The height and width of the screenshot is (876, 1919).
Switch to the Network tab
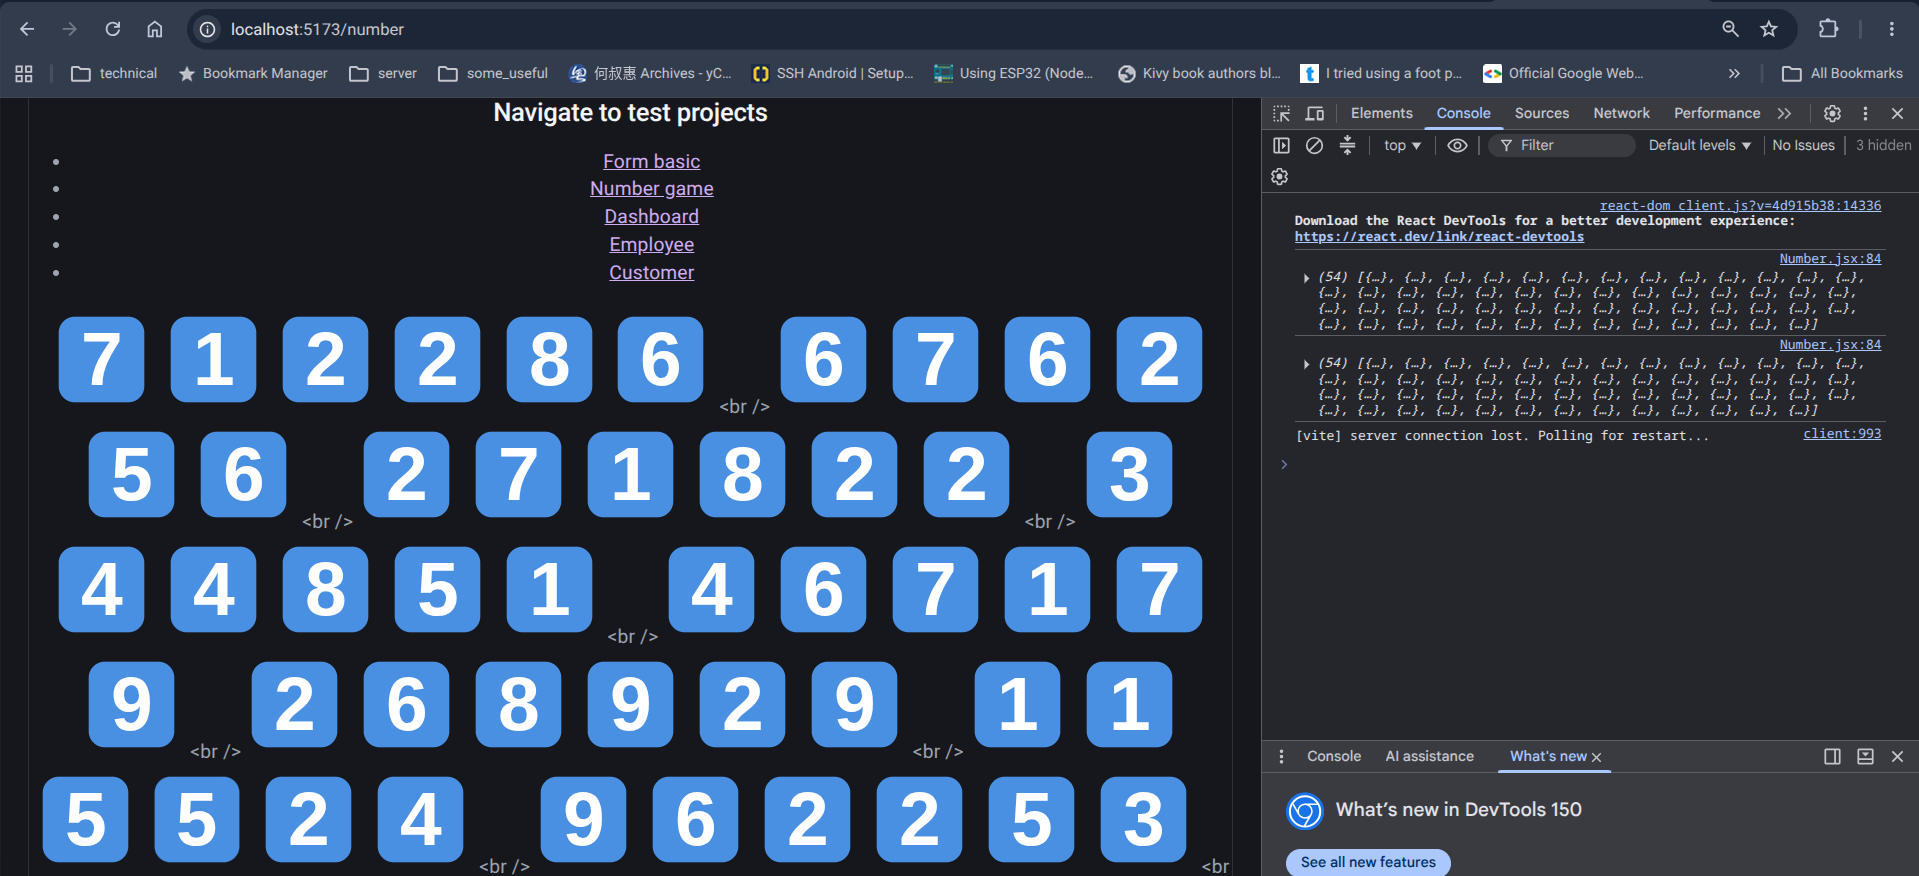click(1621, 113)
